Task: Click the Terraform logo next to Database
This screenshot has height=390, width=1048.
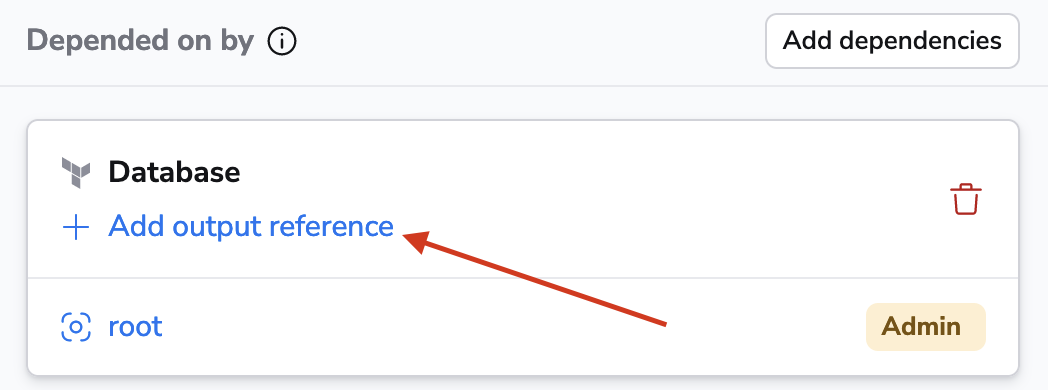Action: coord(76,173)
